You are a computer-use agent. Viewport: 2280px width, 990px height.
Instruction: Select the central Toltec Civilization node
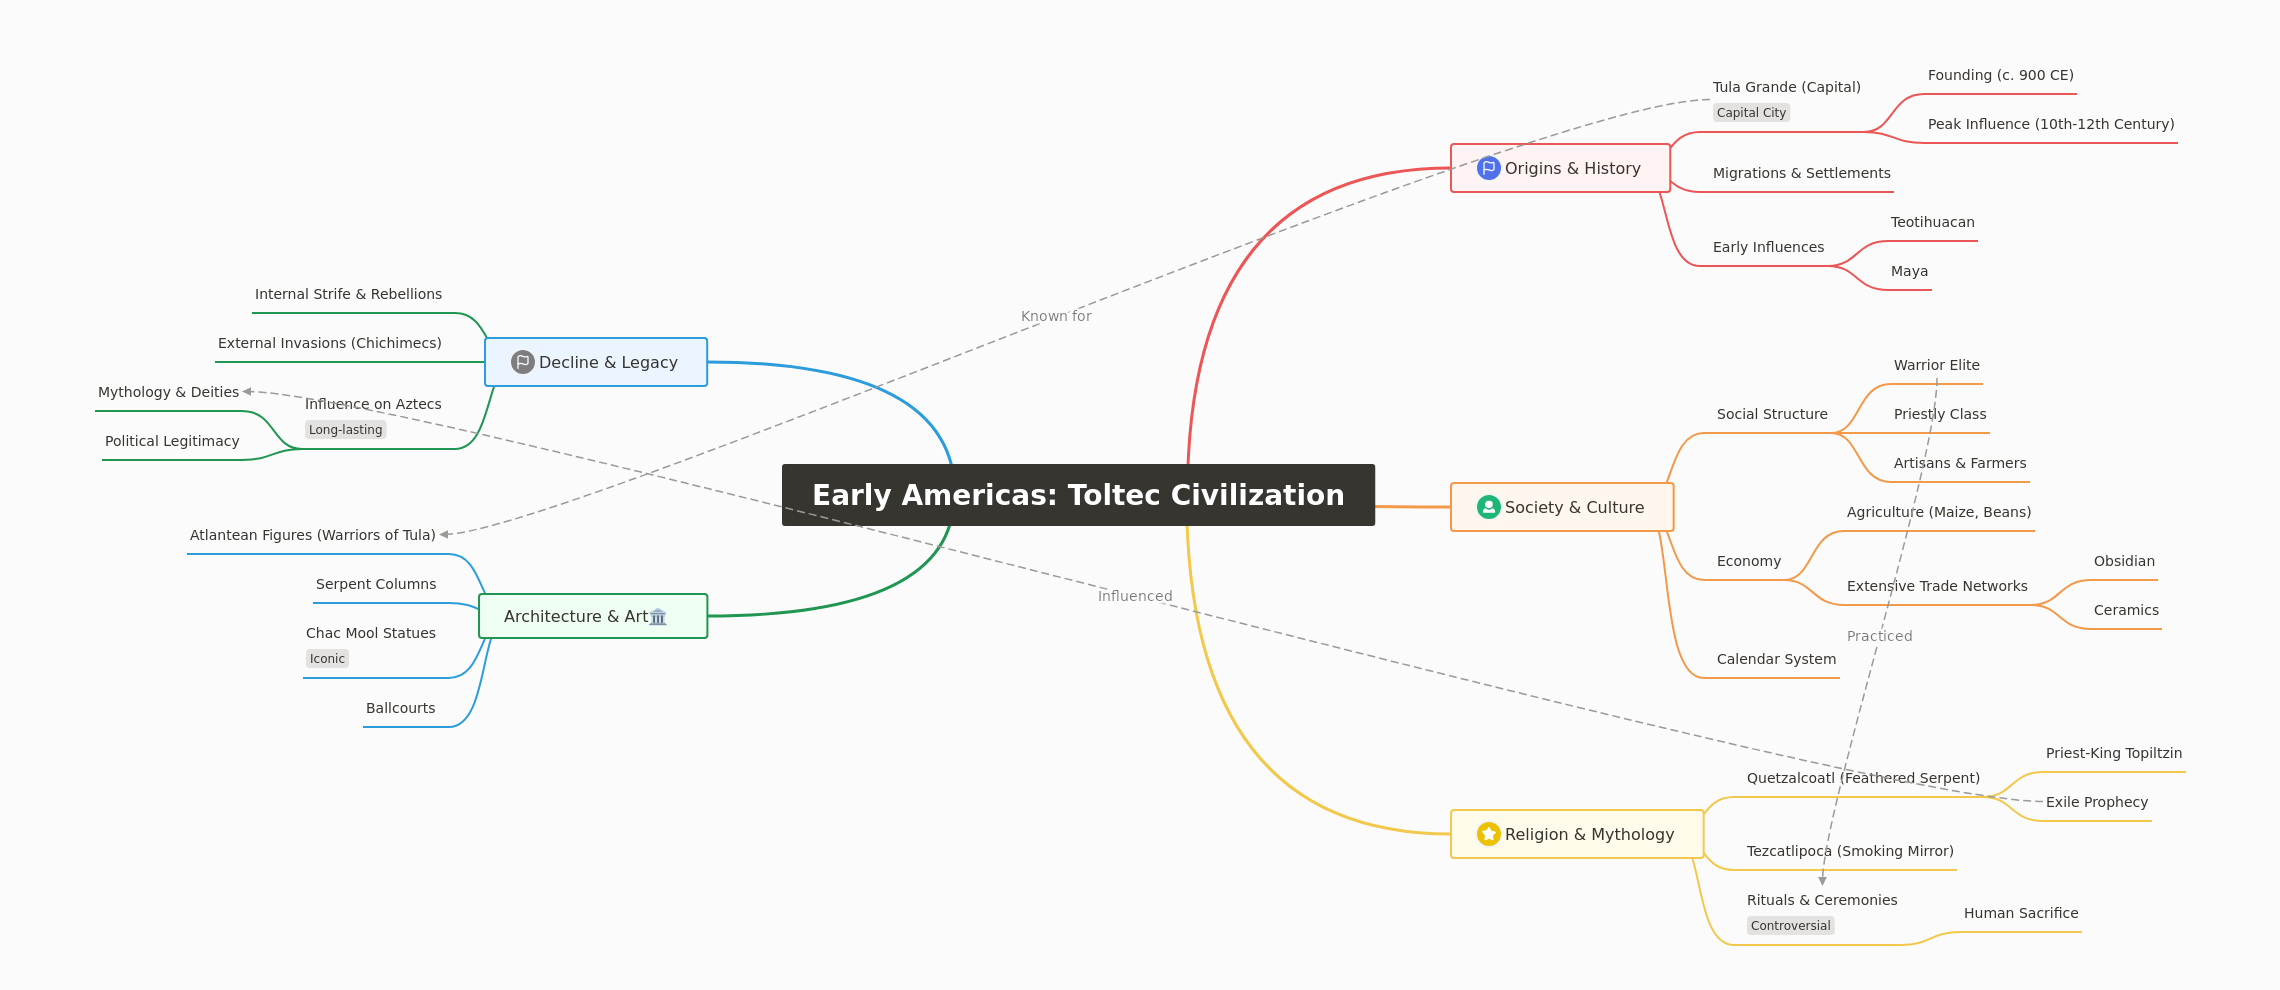pyautogui.click(x=1078, y=494)
